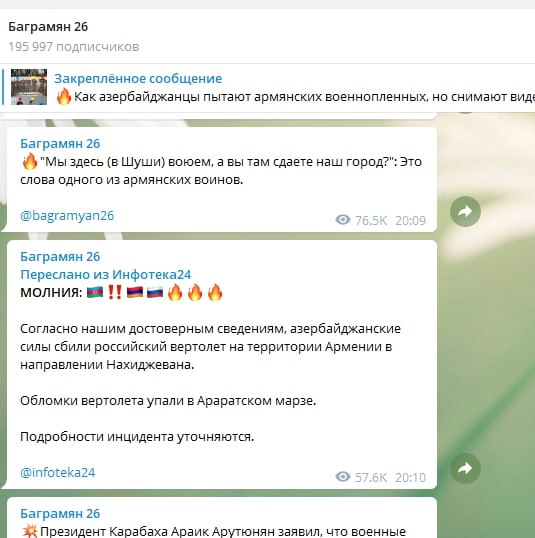Click the @bagramyan26 mention link
Image resolution: width=535 pixels, height=538 pixels.
67,215
